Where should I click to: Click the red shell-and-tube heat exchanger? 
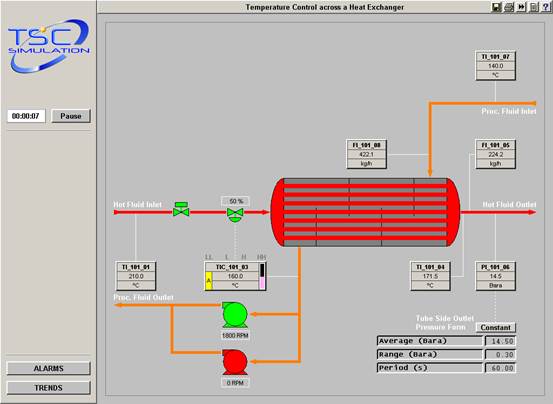tap(365, 212)
